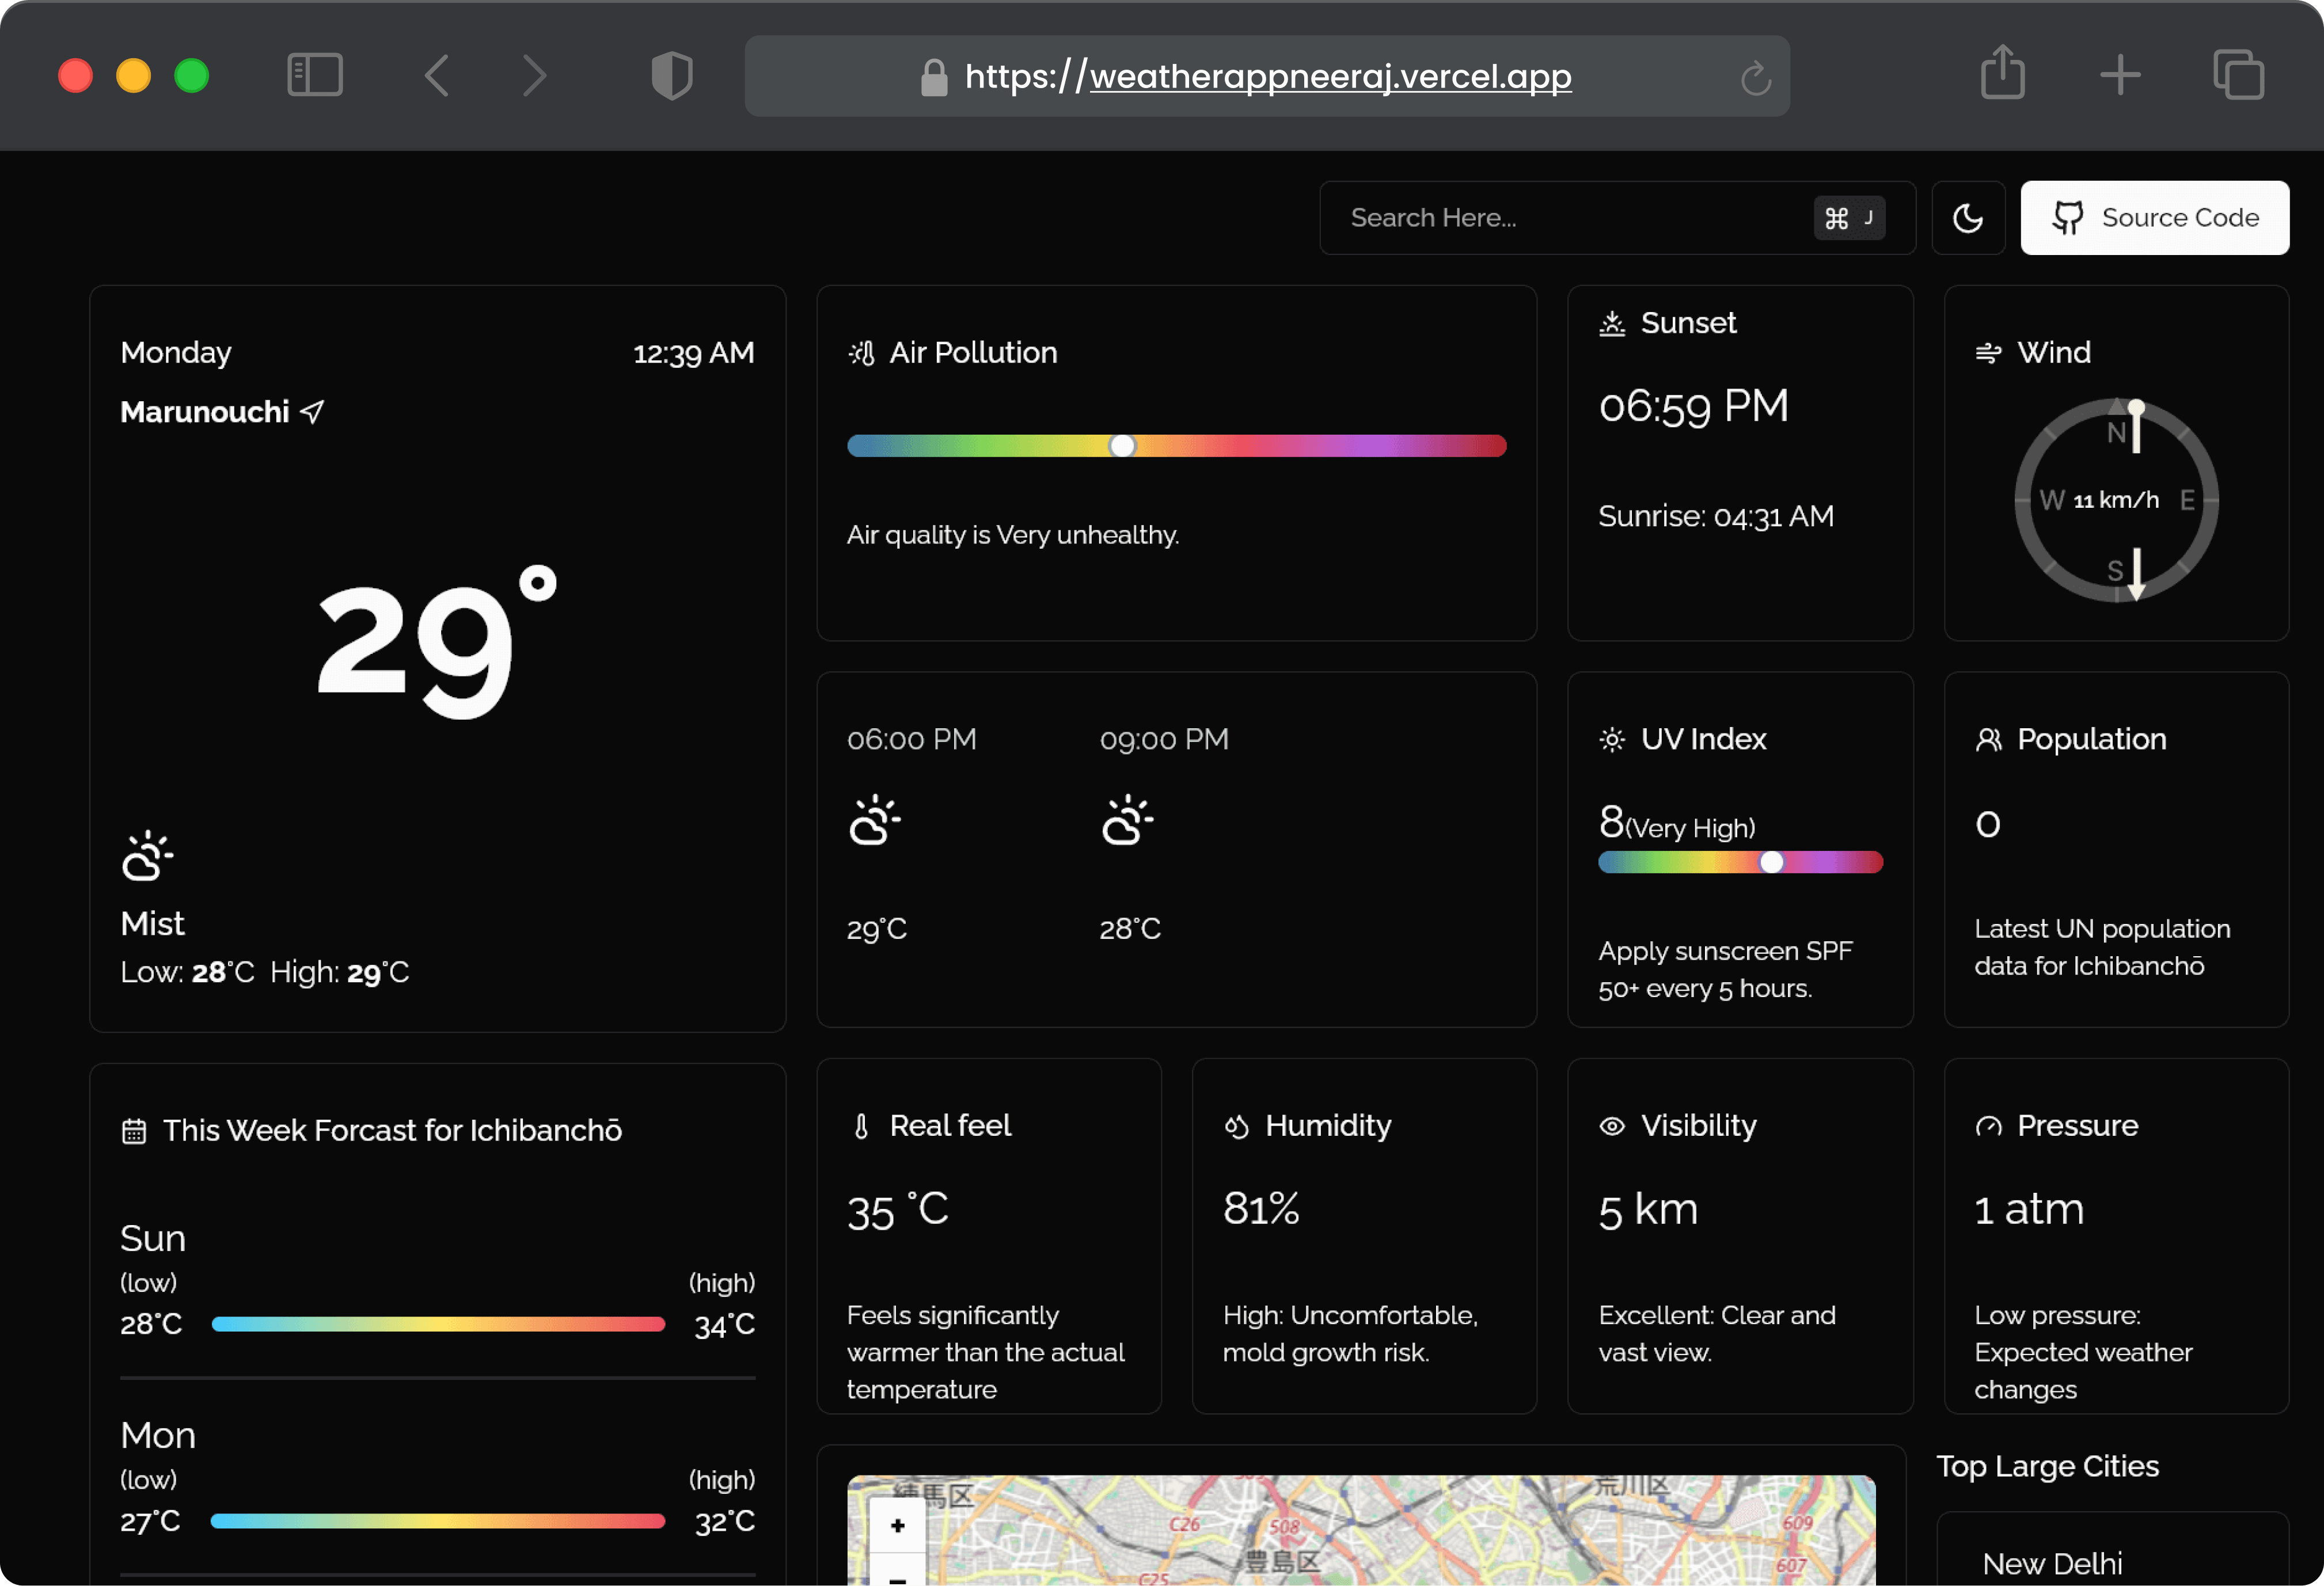Screen dimensions: 2324x1586
Task: Click the GitHub icon on Source Code button
Action: click(2069, 217)
